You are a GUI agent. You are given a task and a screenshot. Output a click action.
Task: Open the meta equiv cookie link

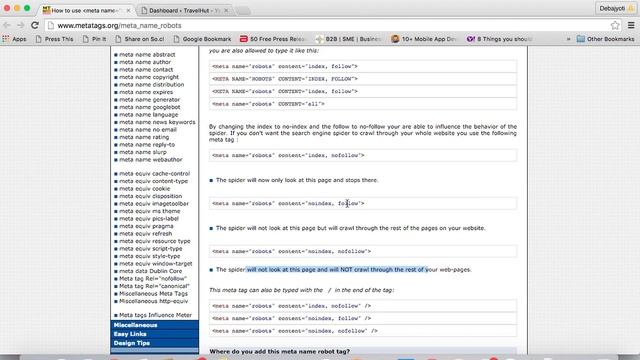pyautogui.click(x=144, y=189)
